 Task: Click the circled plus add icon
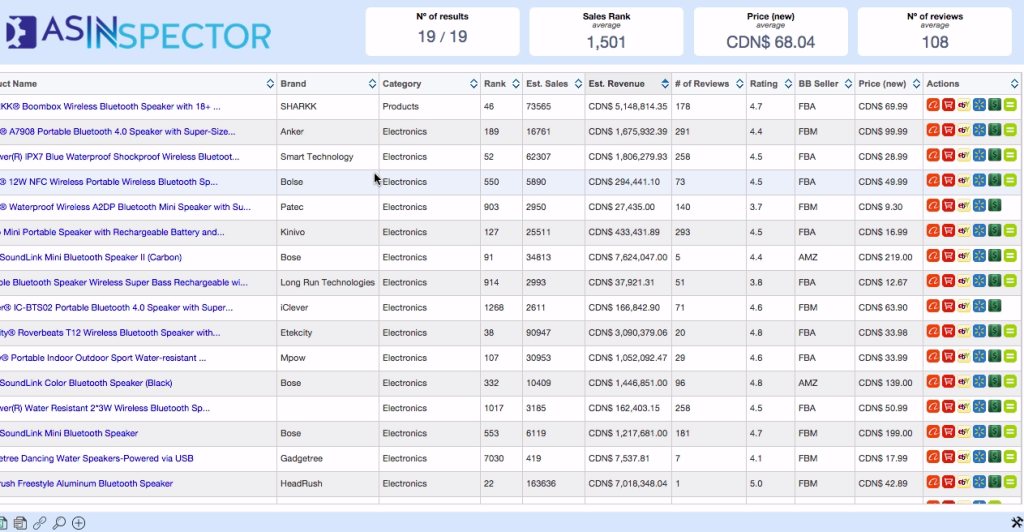[78, 523]
